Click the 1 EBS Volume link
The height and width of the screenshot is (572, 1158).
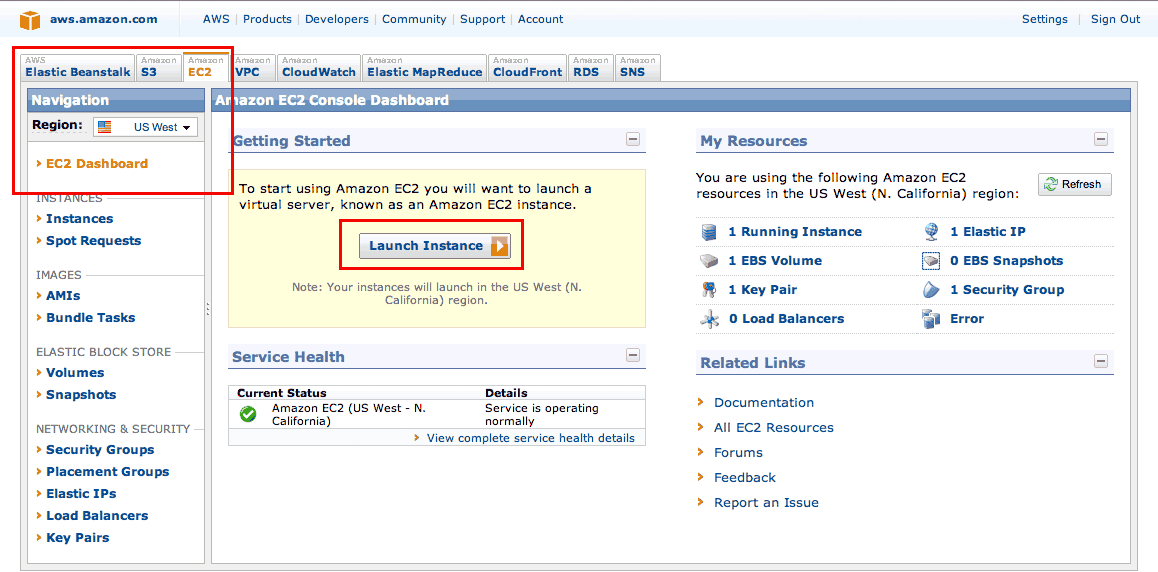tap(775, 261)
